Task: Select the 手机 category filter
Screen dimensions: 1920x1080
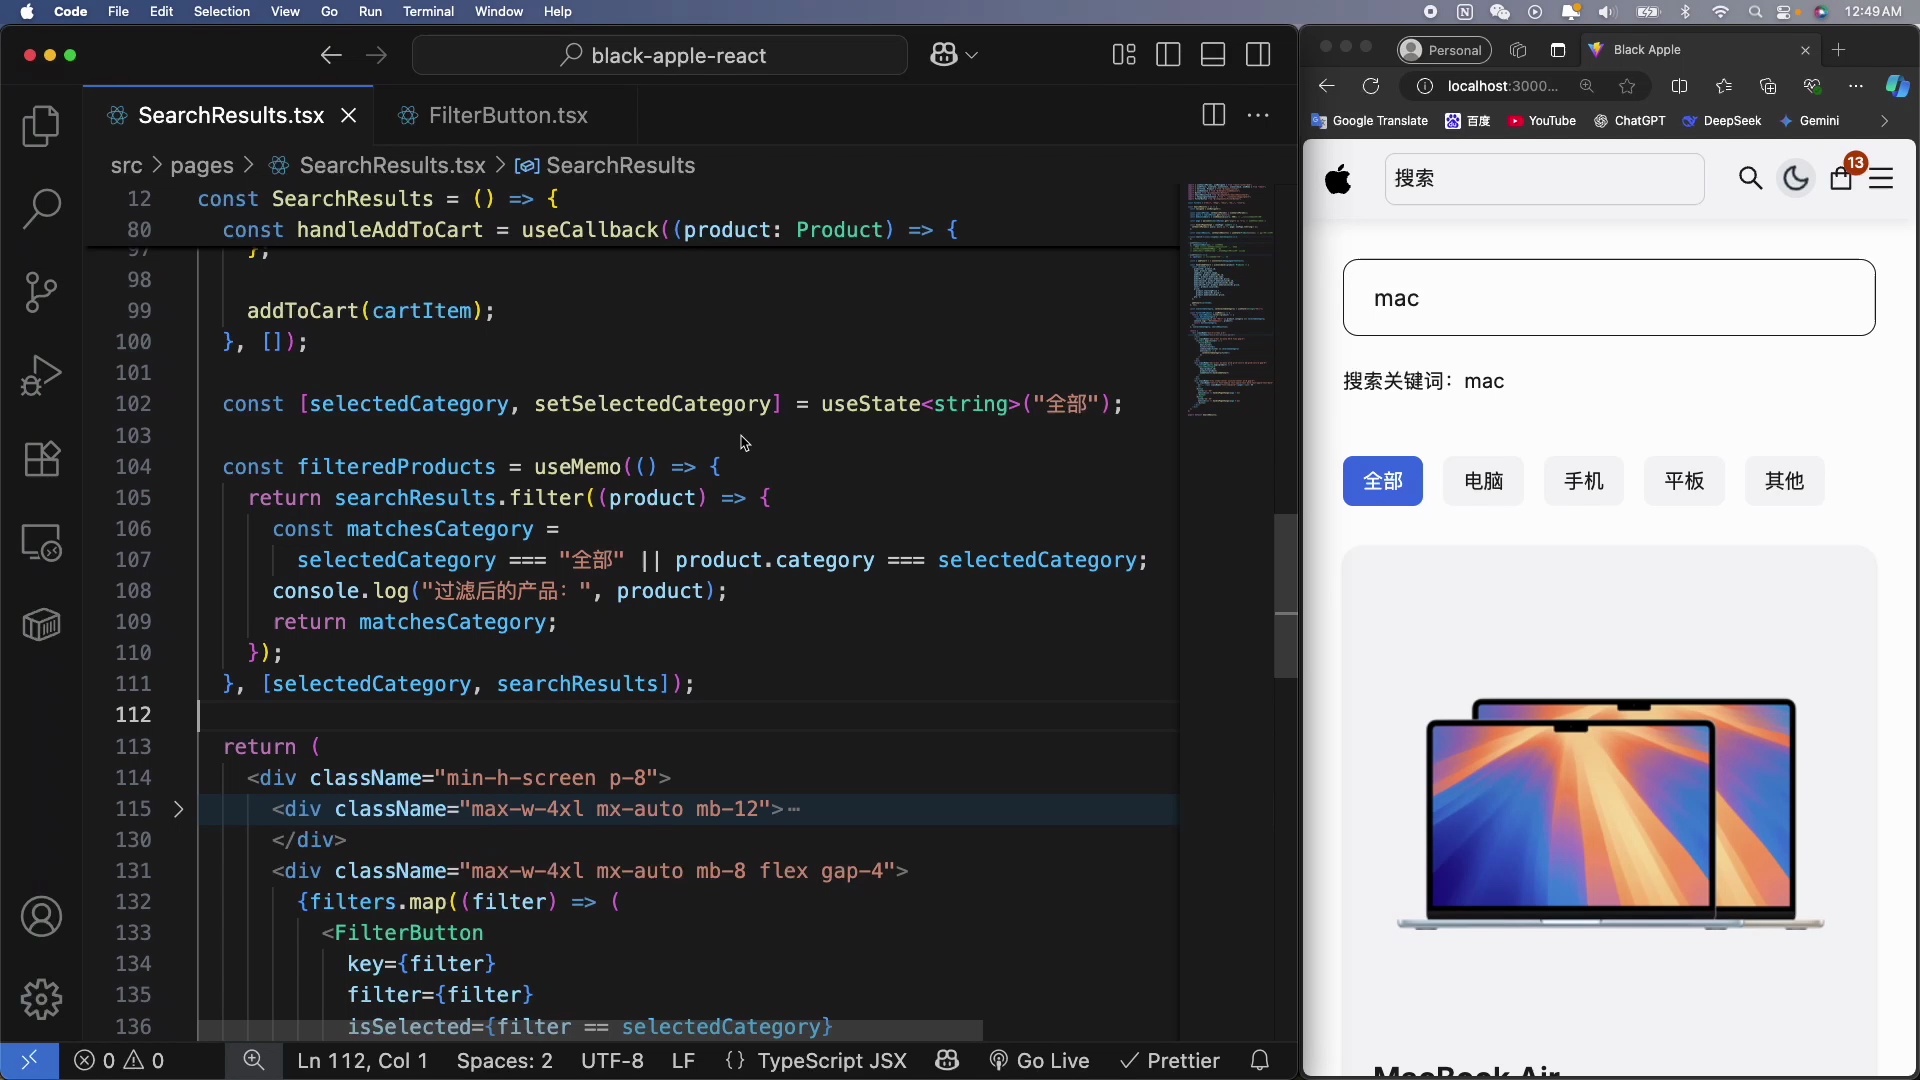Action: click(x=1584, y=481)
